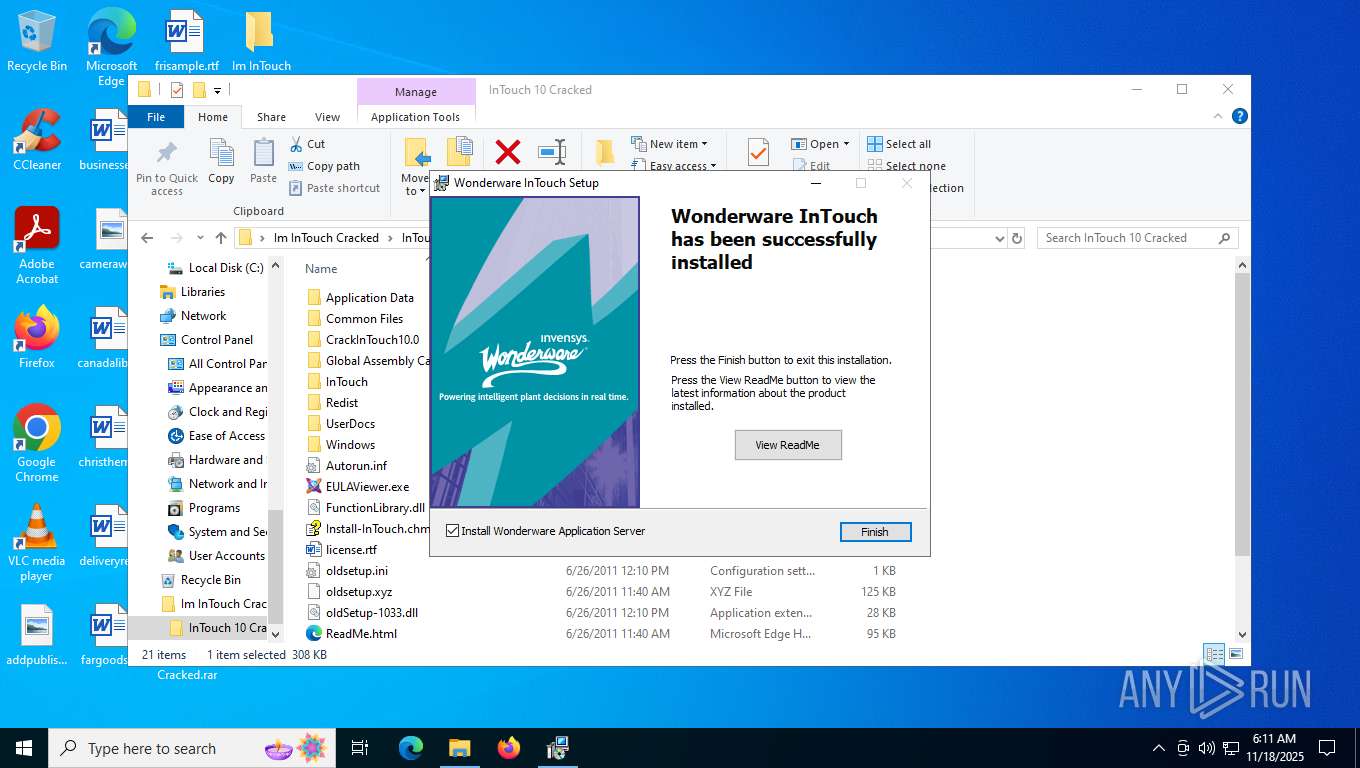Screen dimensions: 1360x768
Task: Open the New item dropdown
Action: point(669,144)
